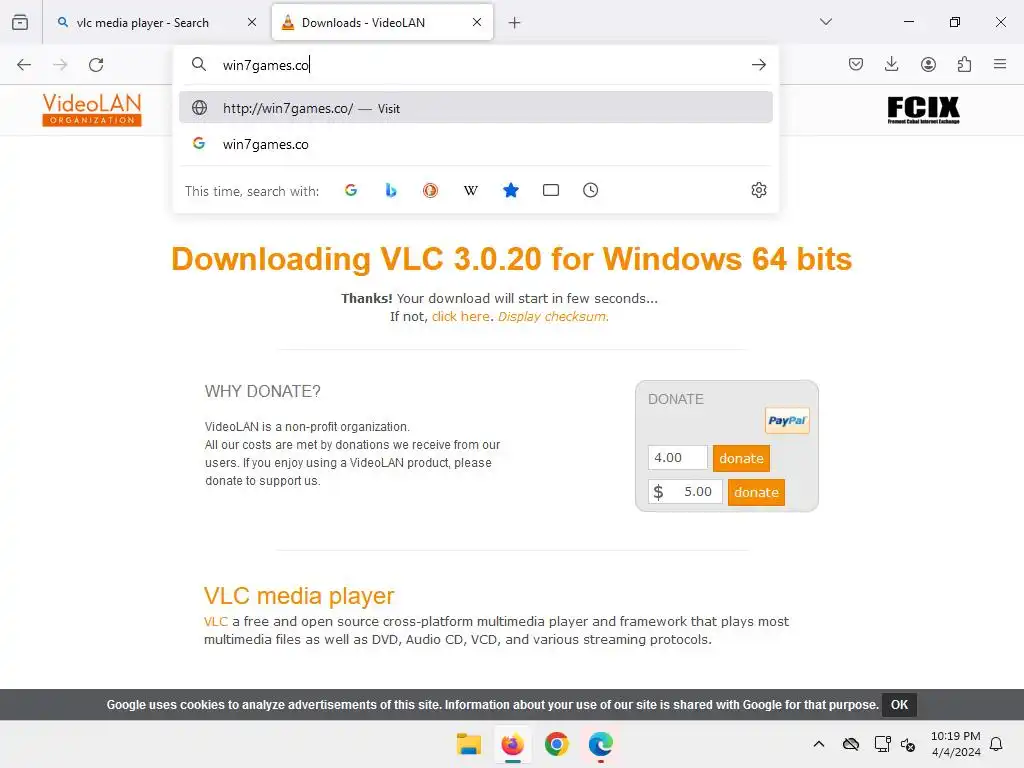Search this time with Google icon

[351, 190]
